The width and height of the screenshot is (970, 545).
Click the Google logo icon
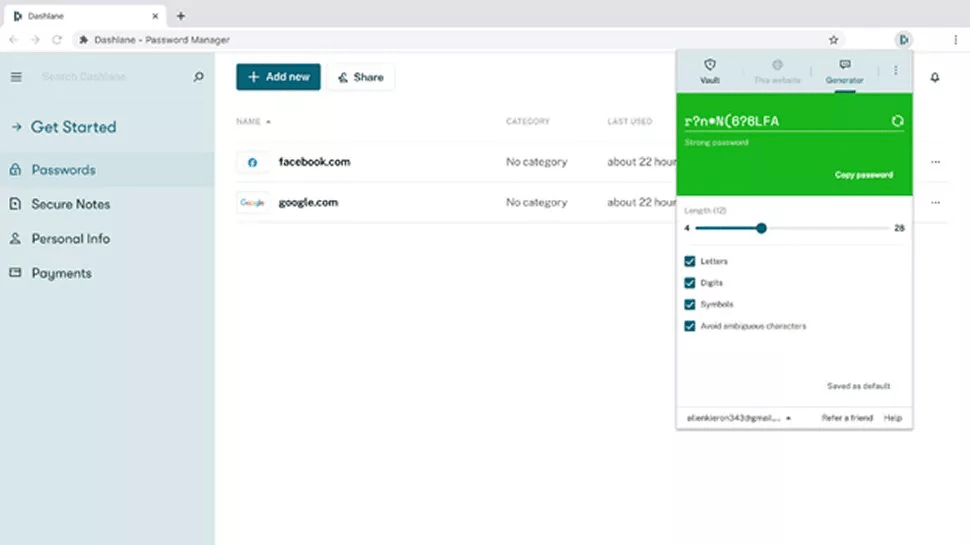point(252,202)
